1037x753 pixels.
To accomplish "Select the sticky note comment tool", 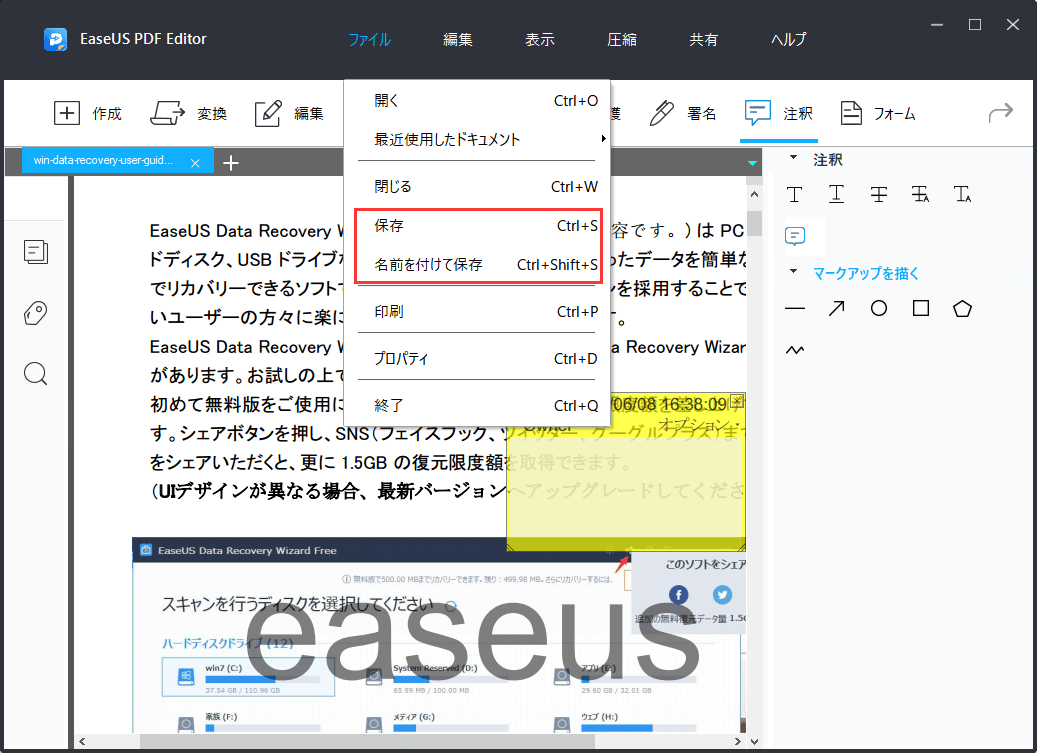I will tap(795, 236).
